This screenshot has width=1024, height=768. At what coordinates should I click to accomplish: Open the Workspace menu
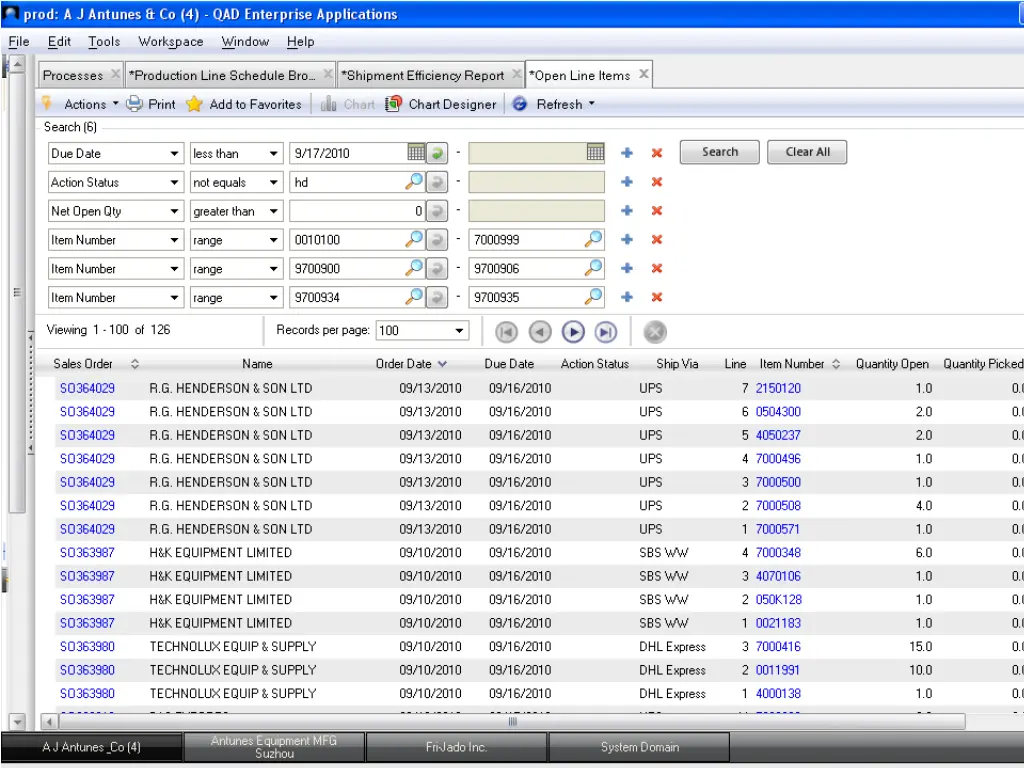(170, 42)
